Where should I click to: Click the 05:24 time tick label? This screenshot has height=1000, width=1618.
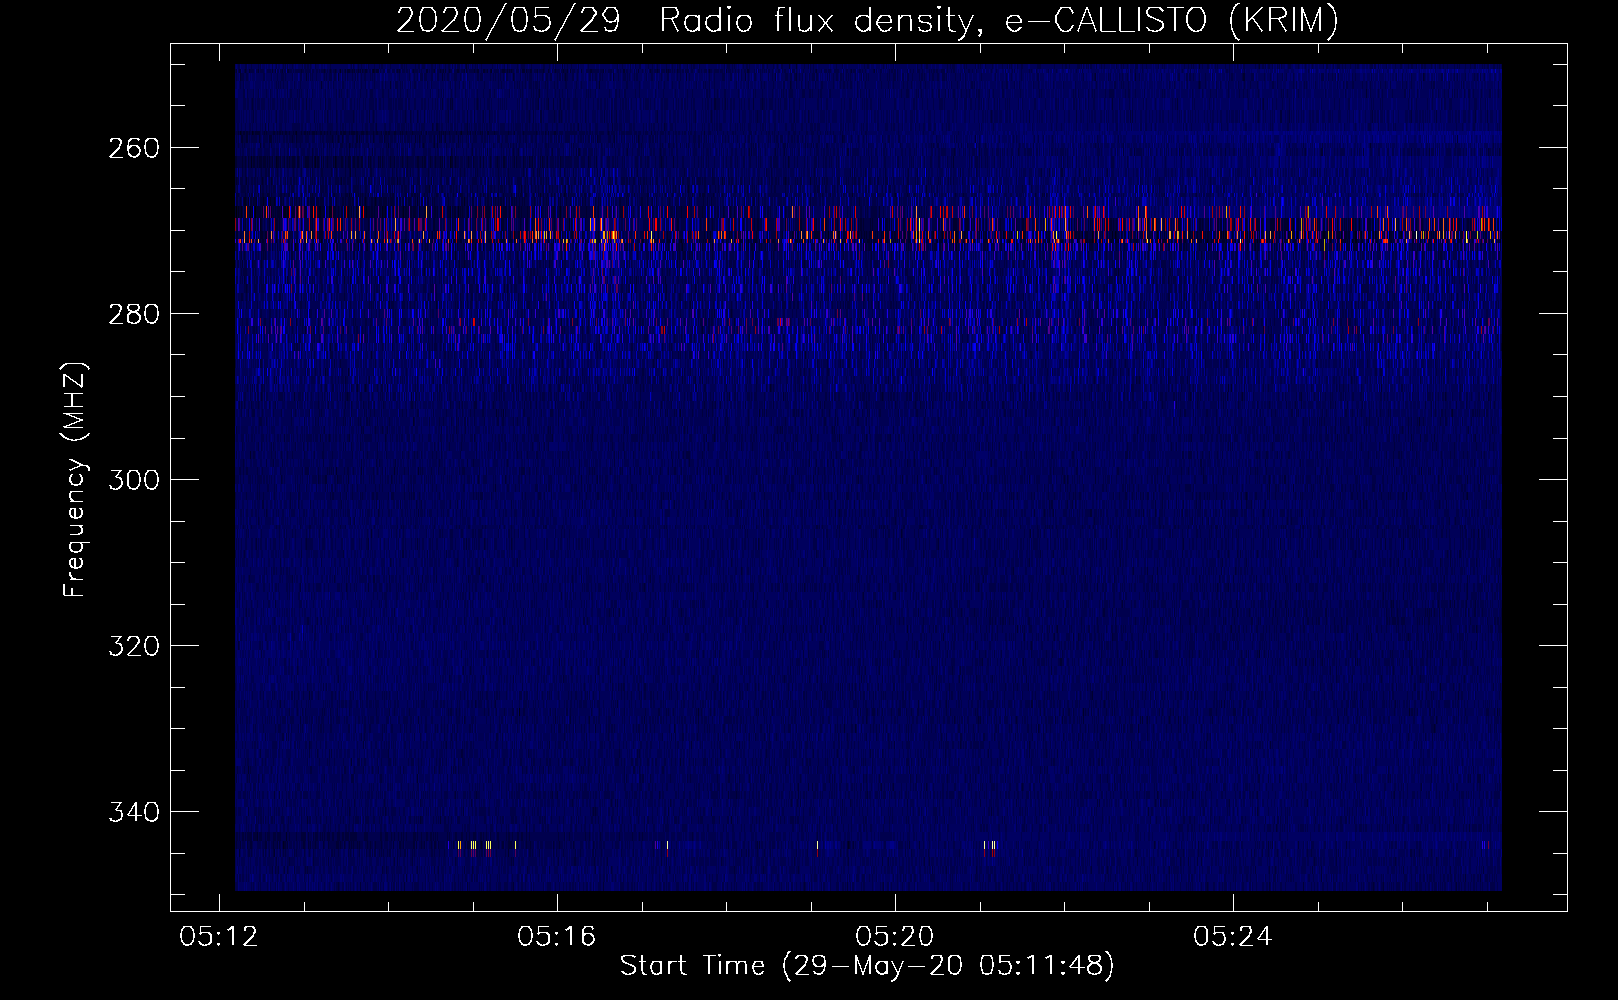[1233, 937]
